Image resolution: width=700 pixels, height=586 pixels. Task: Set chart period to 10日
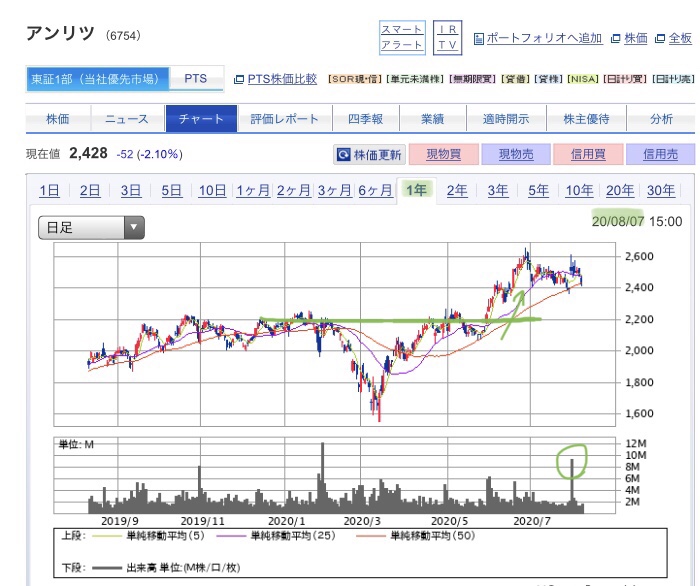(x=212, y=191)
